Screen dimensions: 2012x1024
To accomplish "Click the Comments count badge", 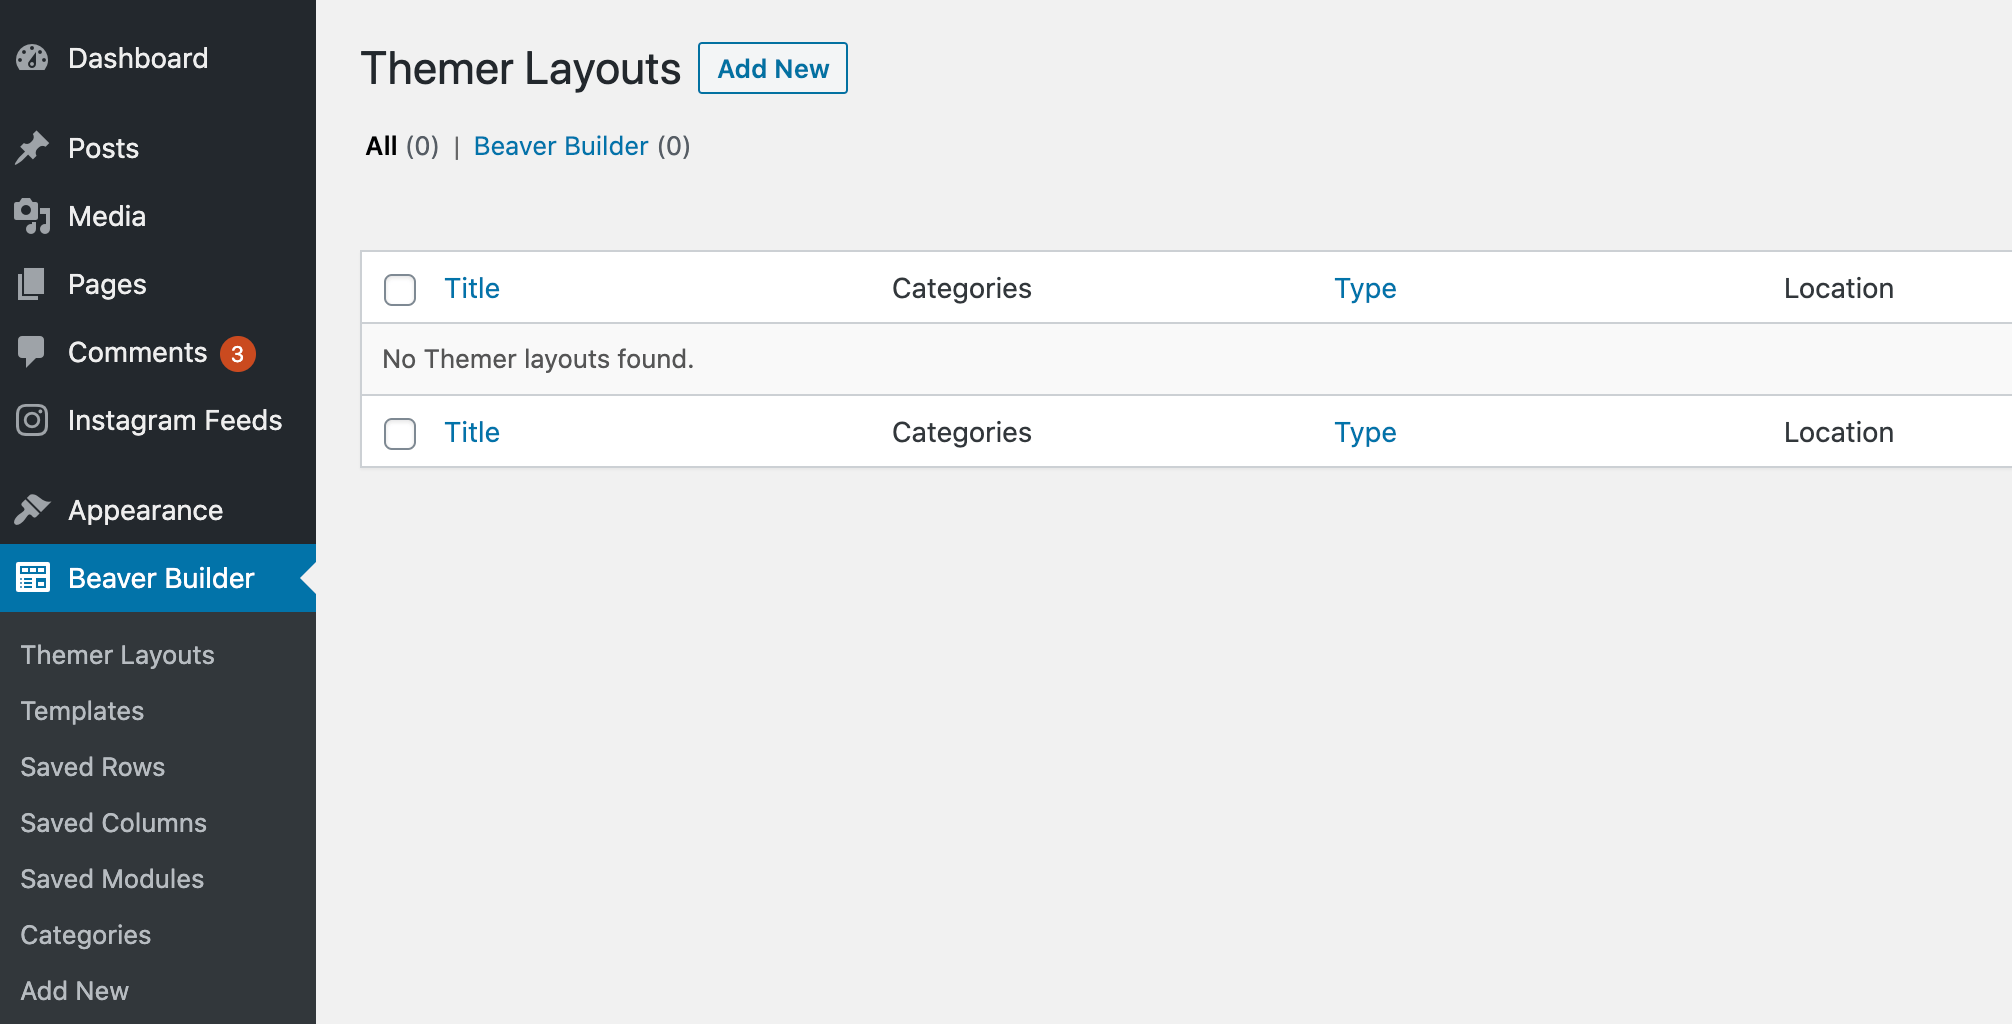I will click(236, 352).
